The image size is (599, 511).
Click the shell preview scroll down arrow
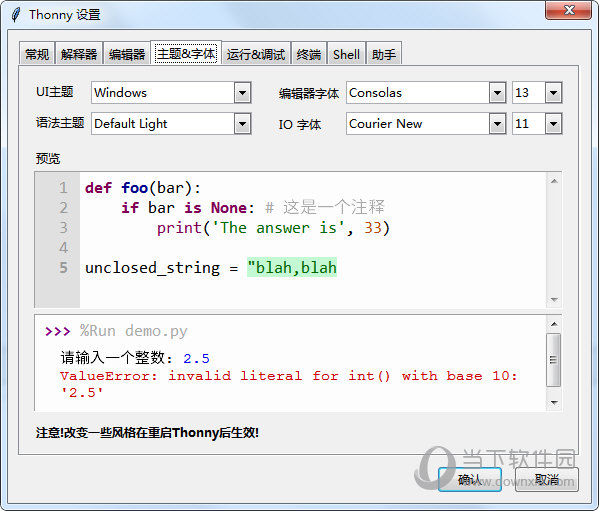point(554,403)
